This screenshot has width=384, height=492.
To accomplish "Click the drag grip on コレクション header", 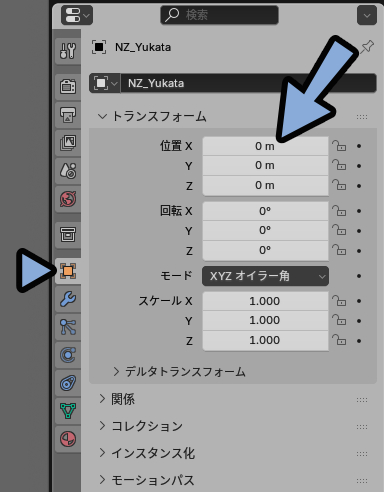I will 362,427.
